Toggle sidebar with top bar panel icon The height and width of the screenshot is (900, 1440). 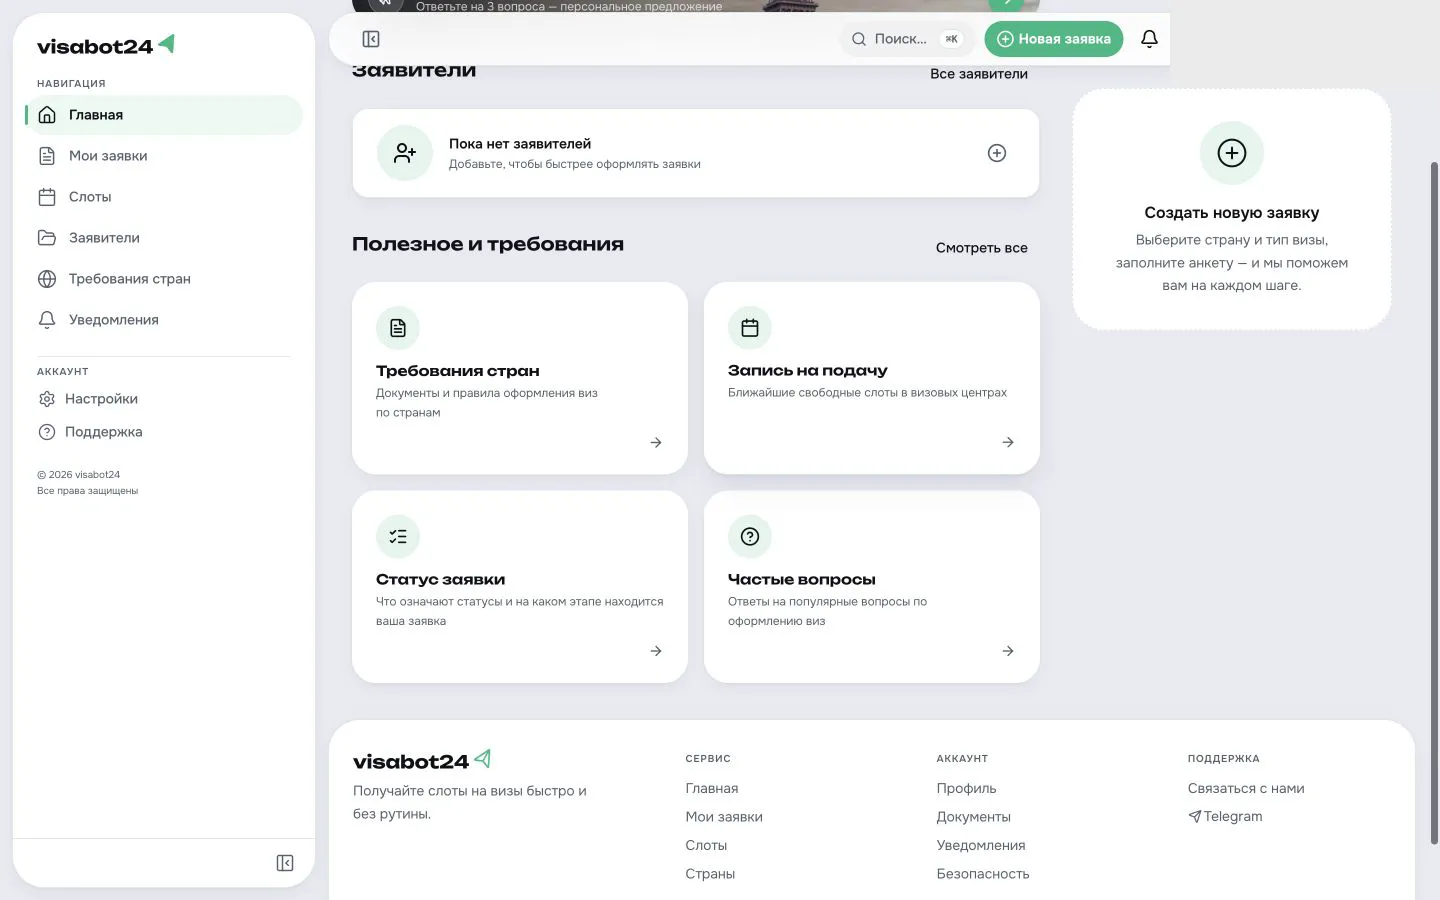[371, 39]
